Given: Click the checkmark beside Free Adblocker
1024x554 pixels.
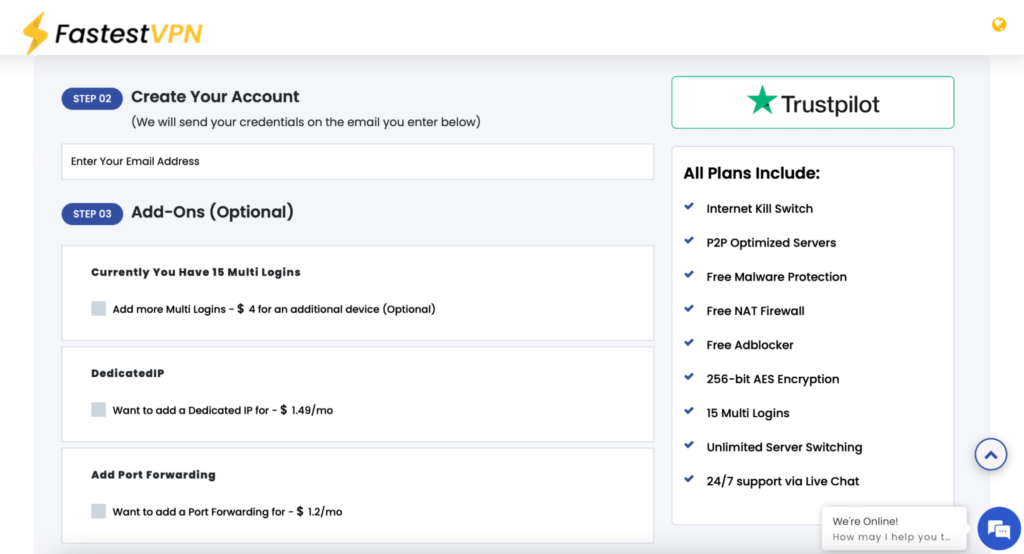Looking at the screenshot, I should click(689, 342).
